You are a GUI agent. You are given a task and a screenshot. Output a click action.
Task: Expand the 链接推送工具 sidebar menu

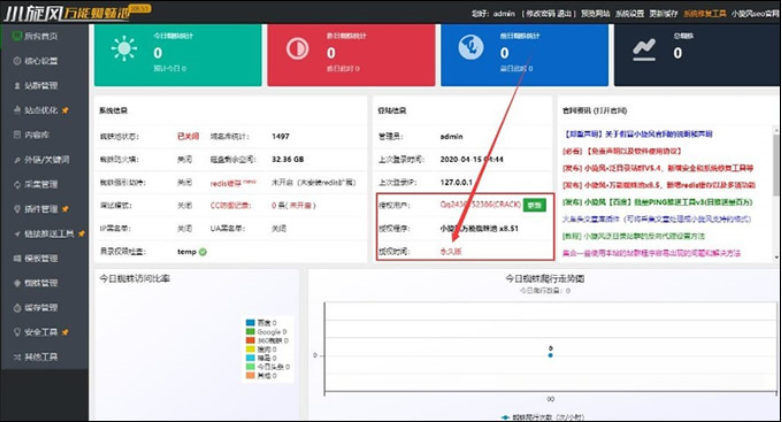pyautogui.click(x=46, y=234)
